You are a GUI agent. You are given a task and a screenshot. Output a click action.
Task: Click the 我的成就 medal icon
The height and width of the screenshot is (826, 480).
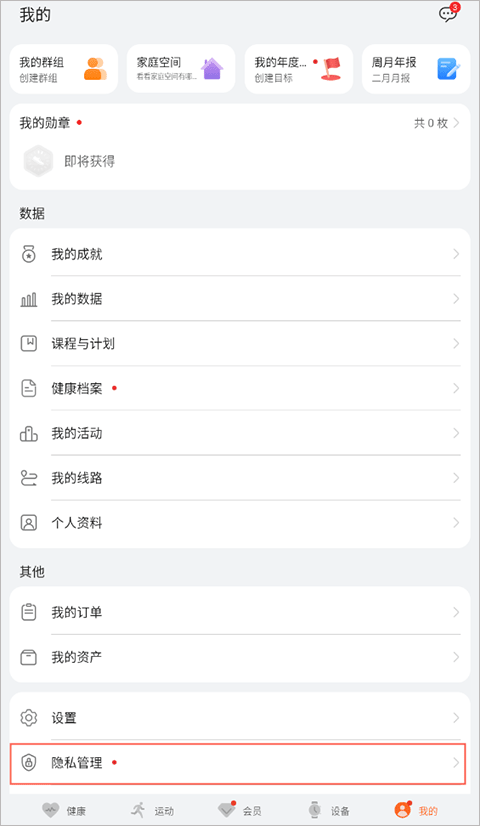coord(29,254)
